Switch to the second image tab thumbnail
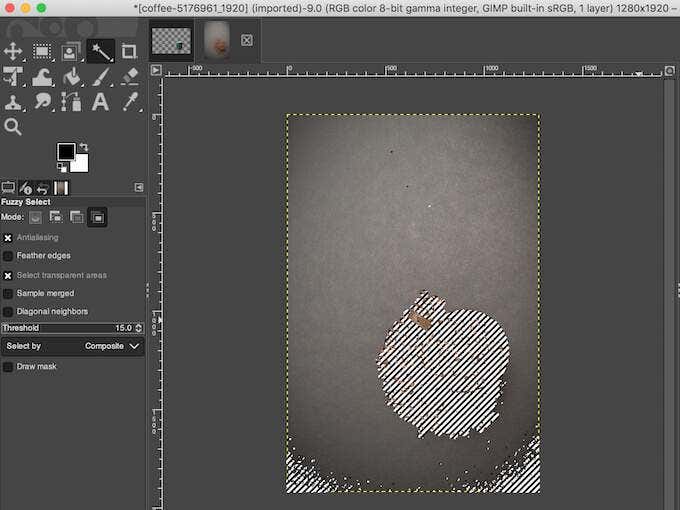Image resolution: width=680 pixels, height=510 pixels. click(x=217, y=40)
